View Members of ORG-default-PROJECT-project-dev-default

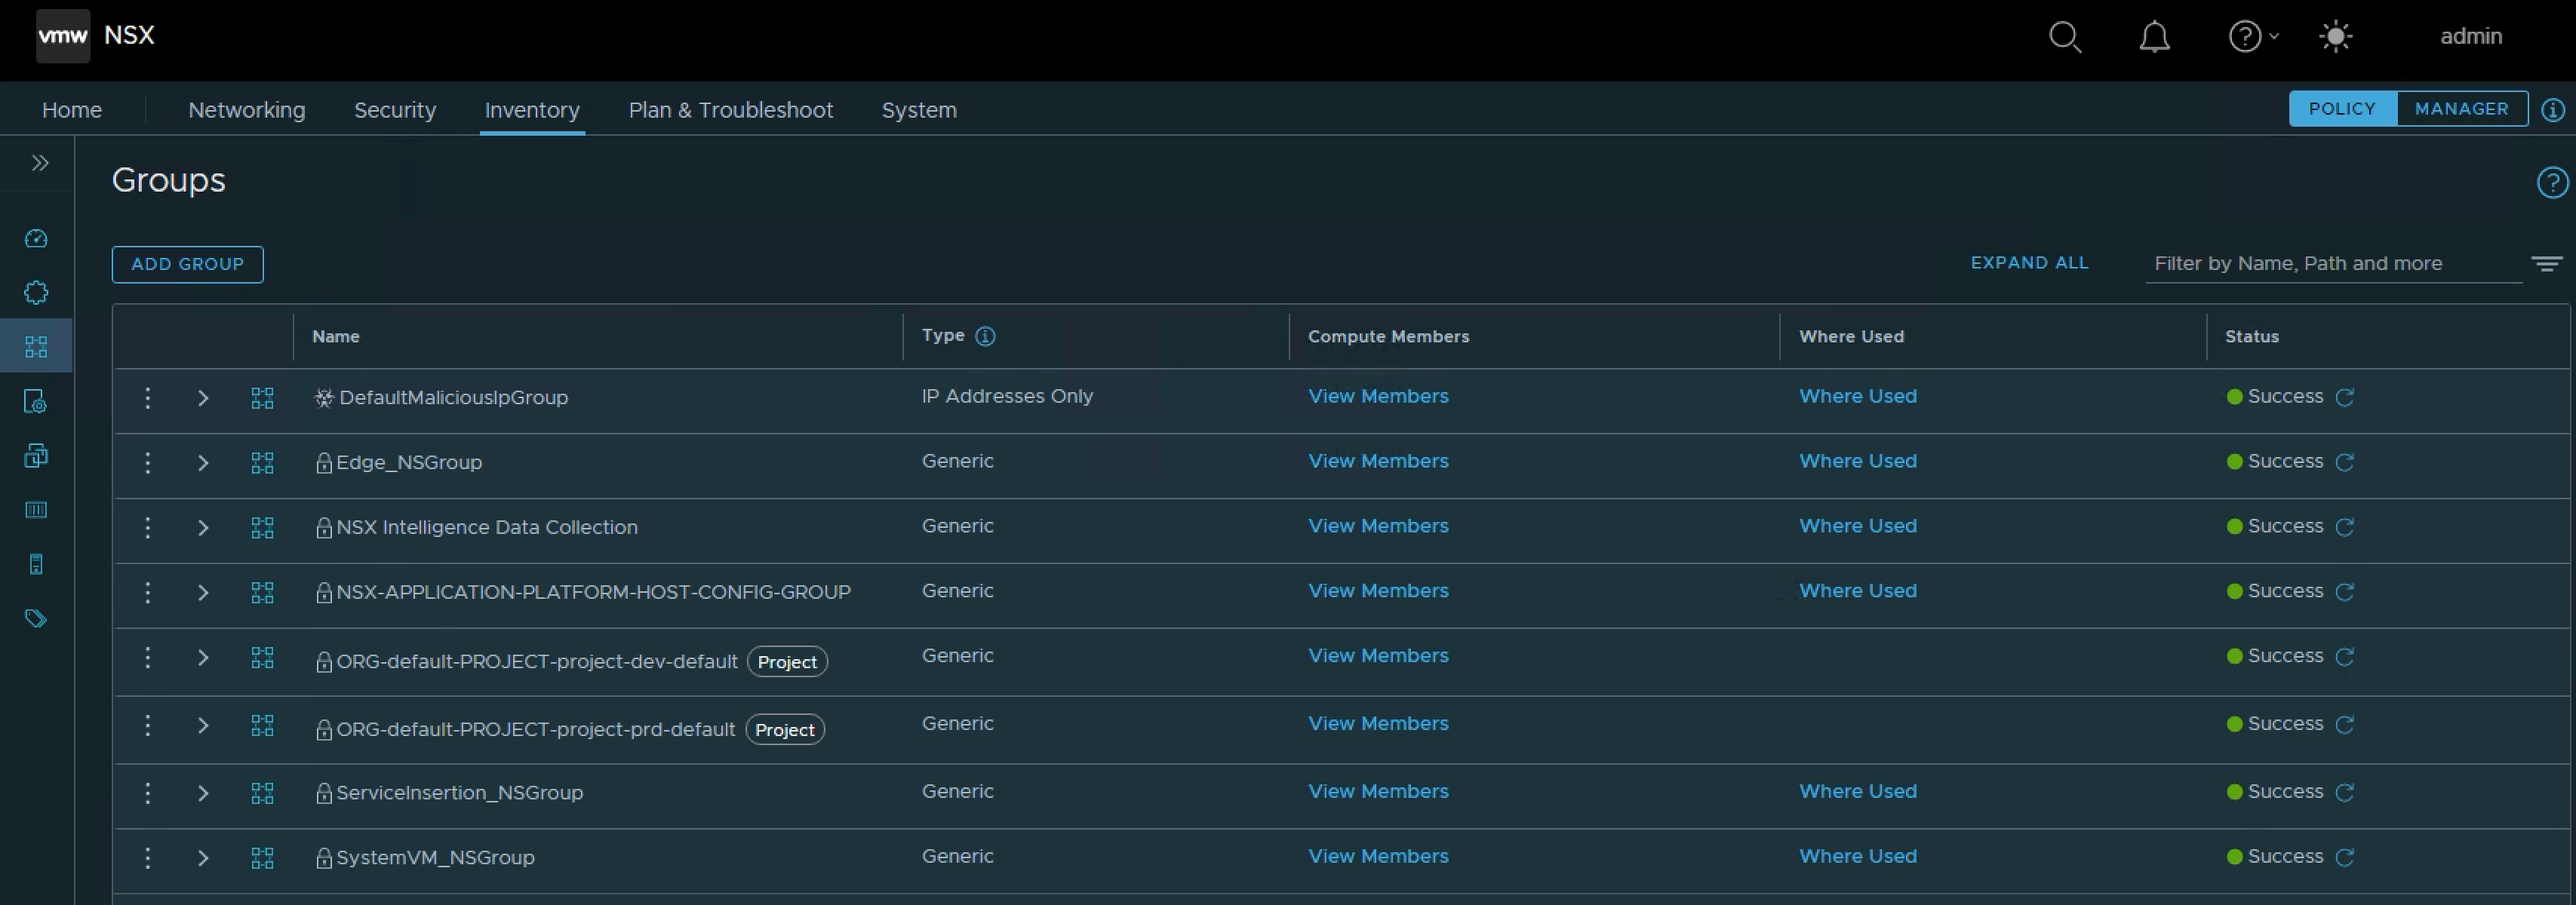point(1378,656)
